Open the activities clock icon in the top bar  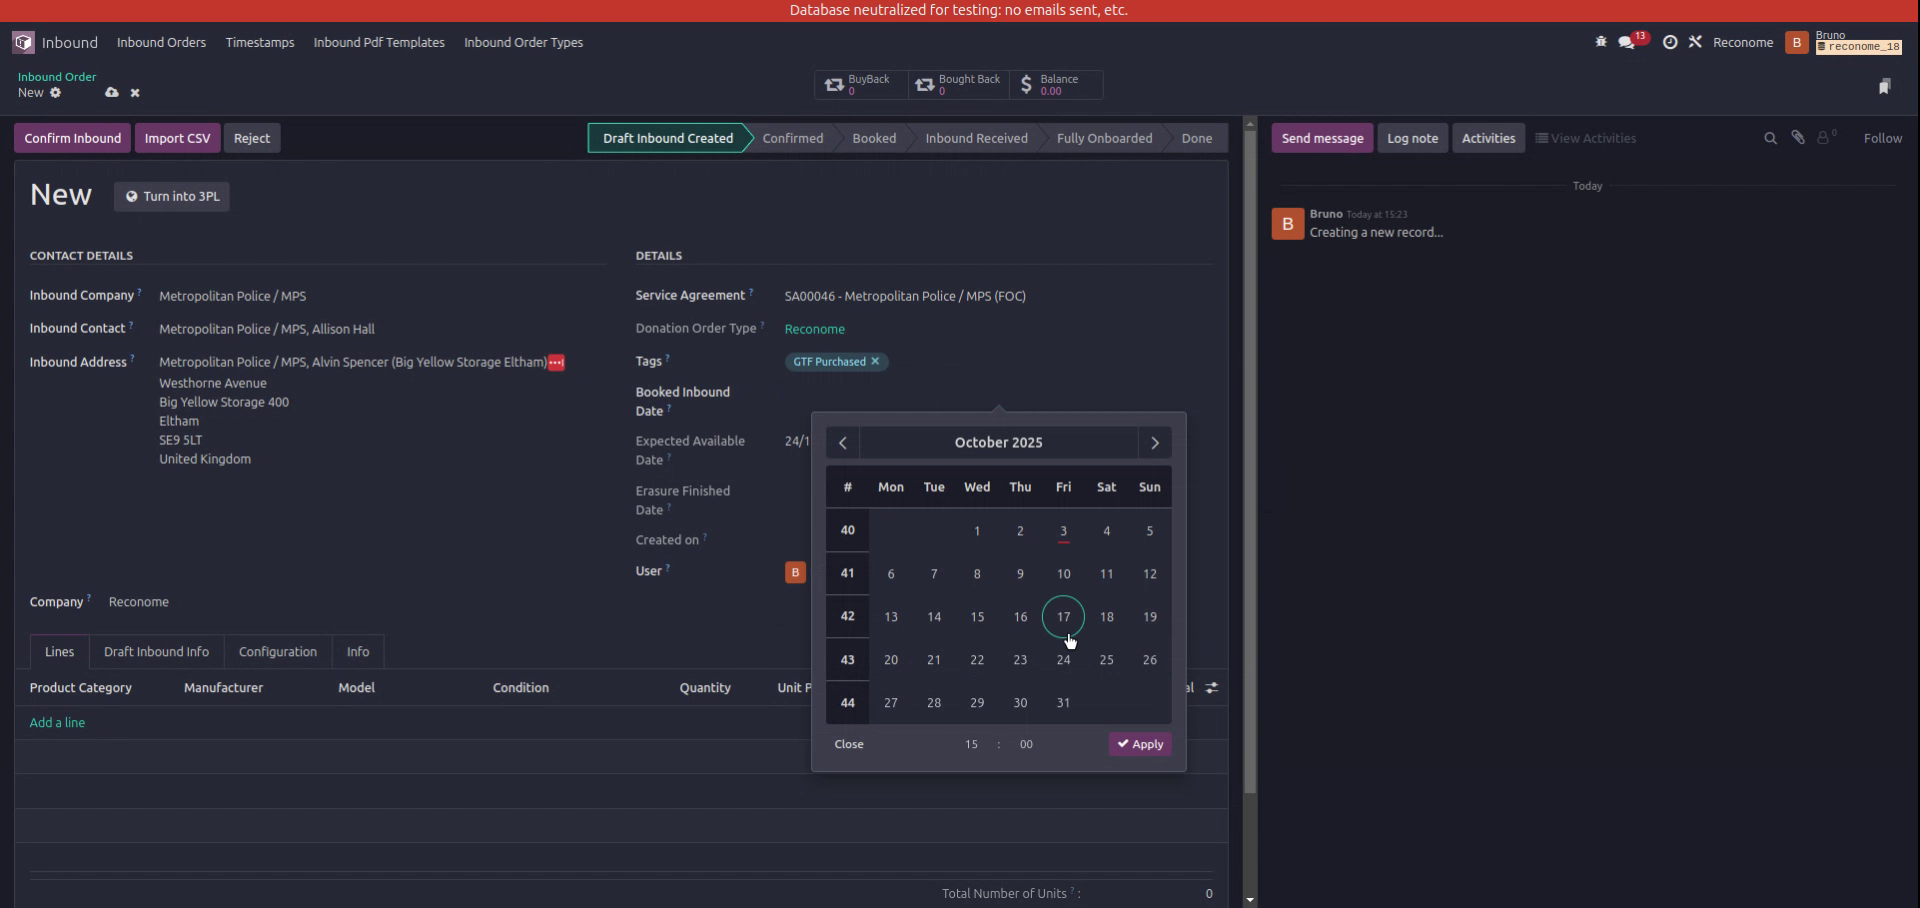[x=1670, y=42]
